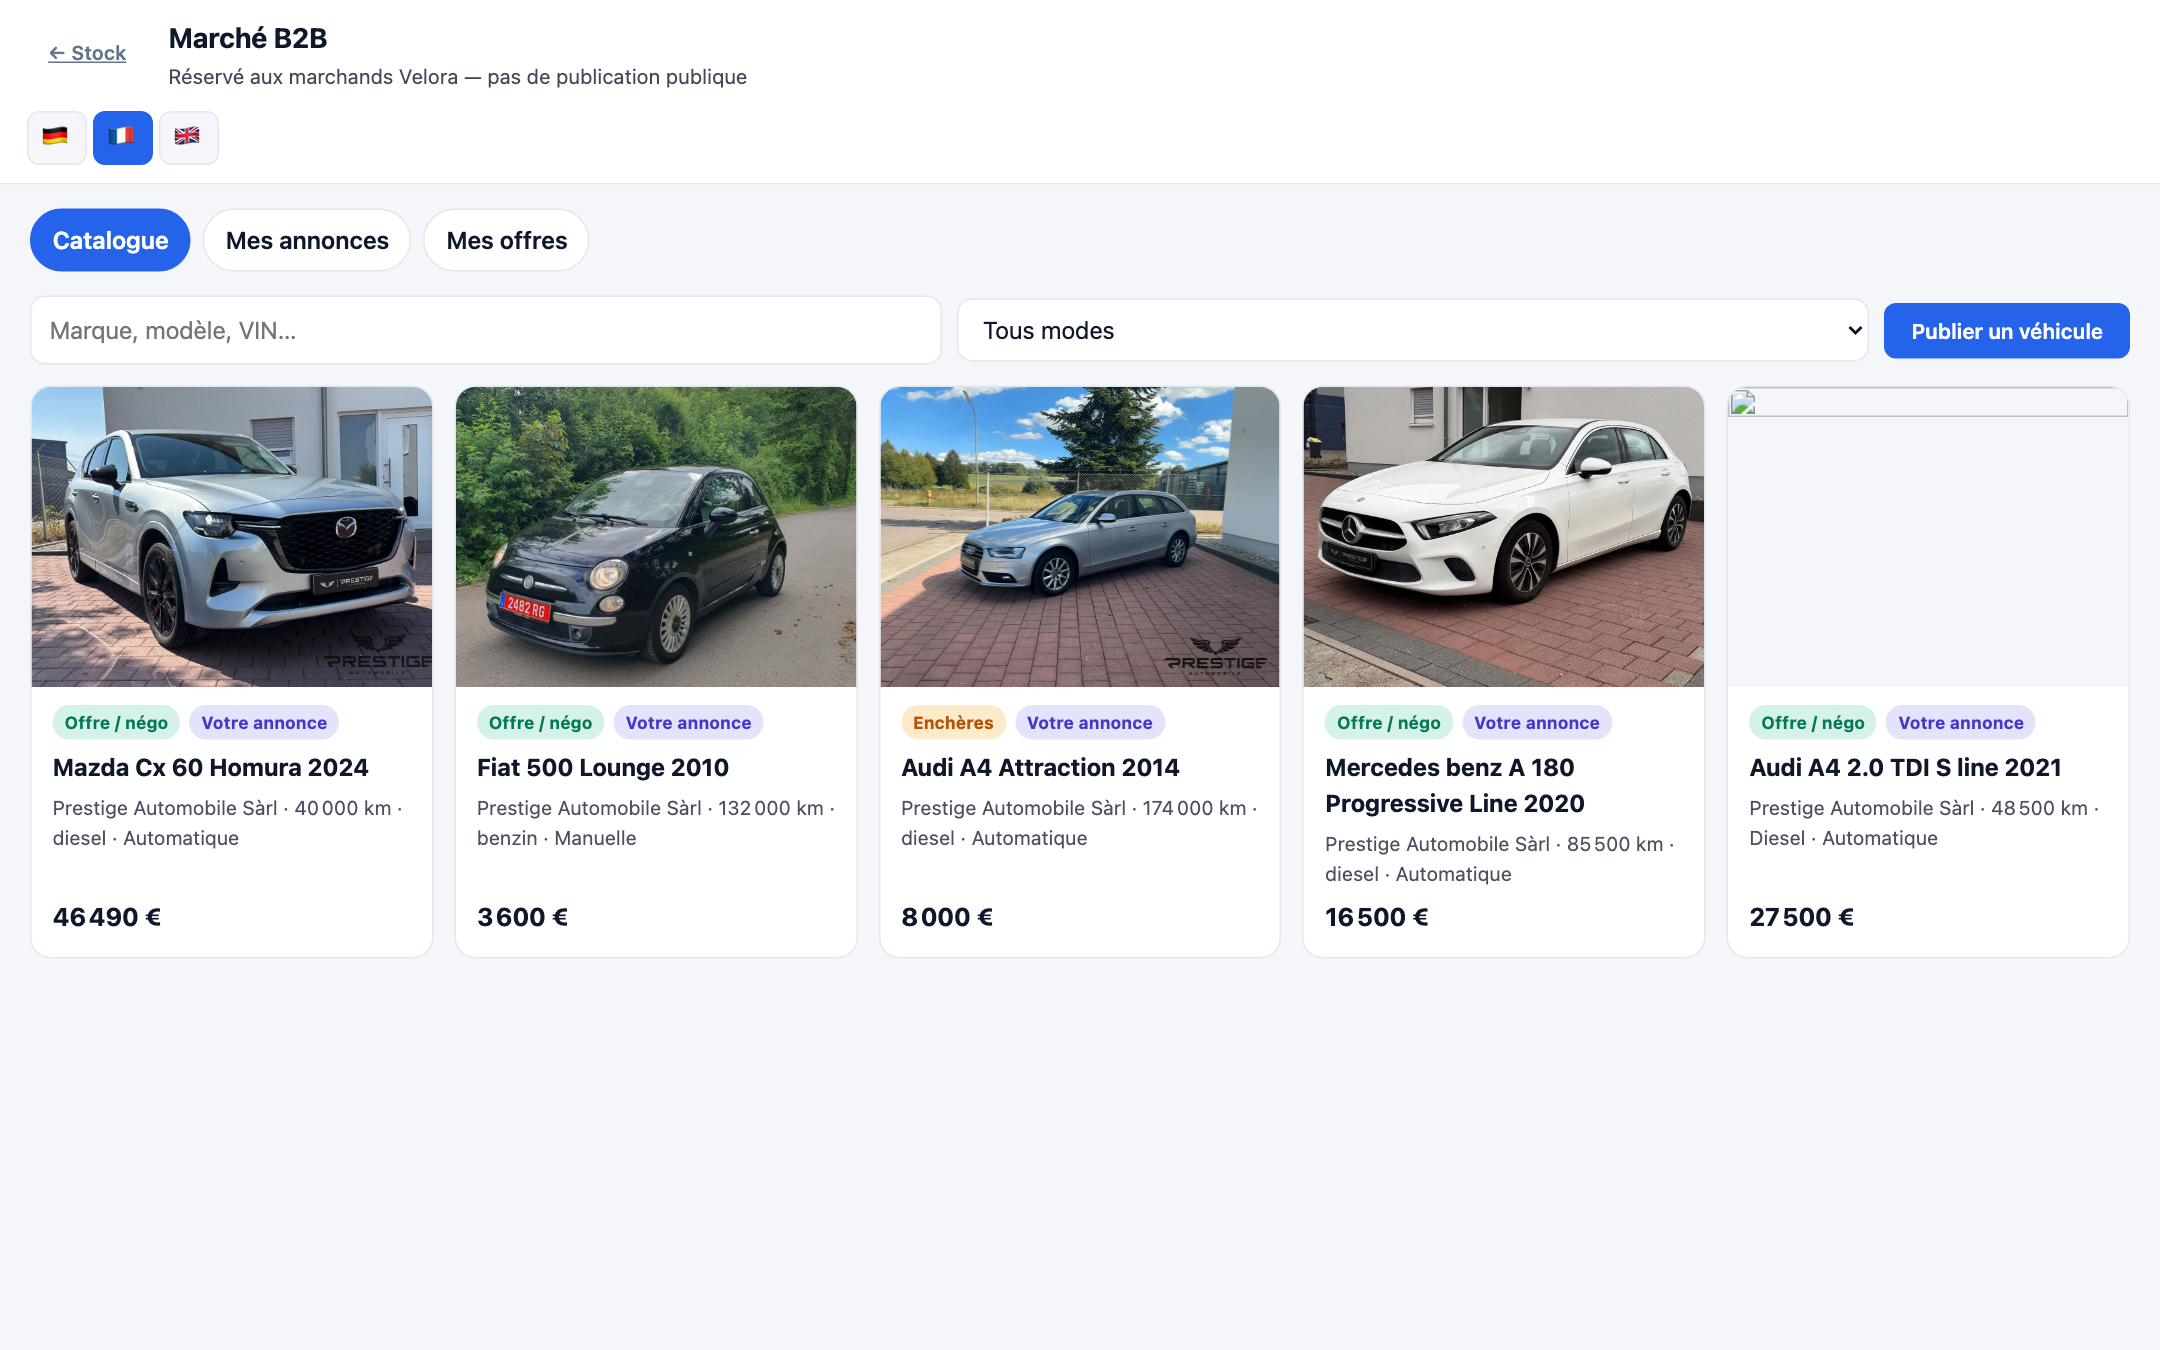Click Audi details line with 174 000 km
2160x1350 pixels.
click(x=1079, y=823)
